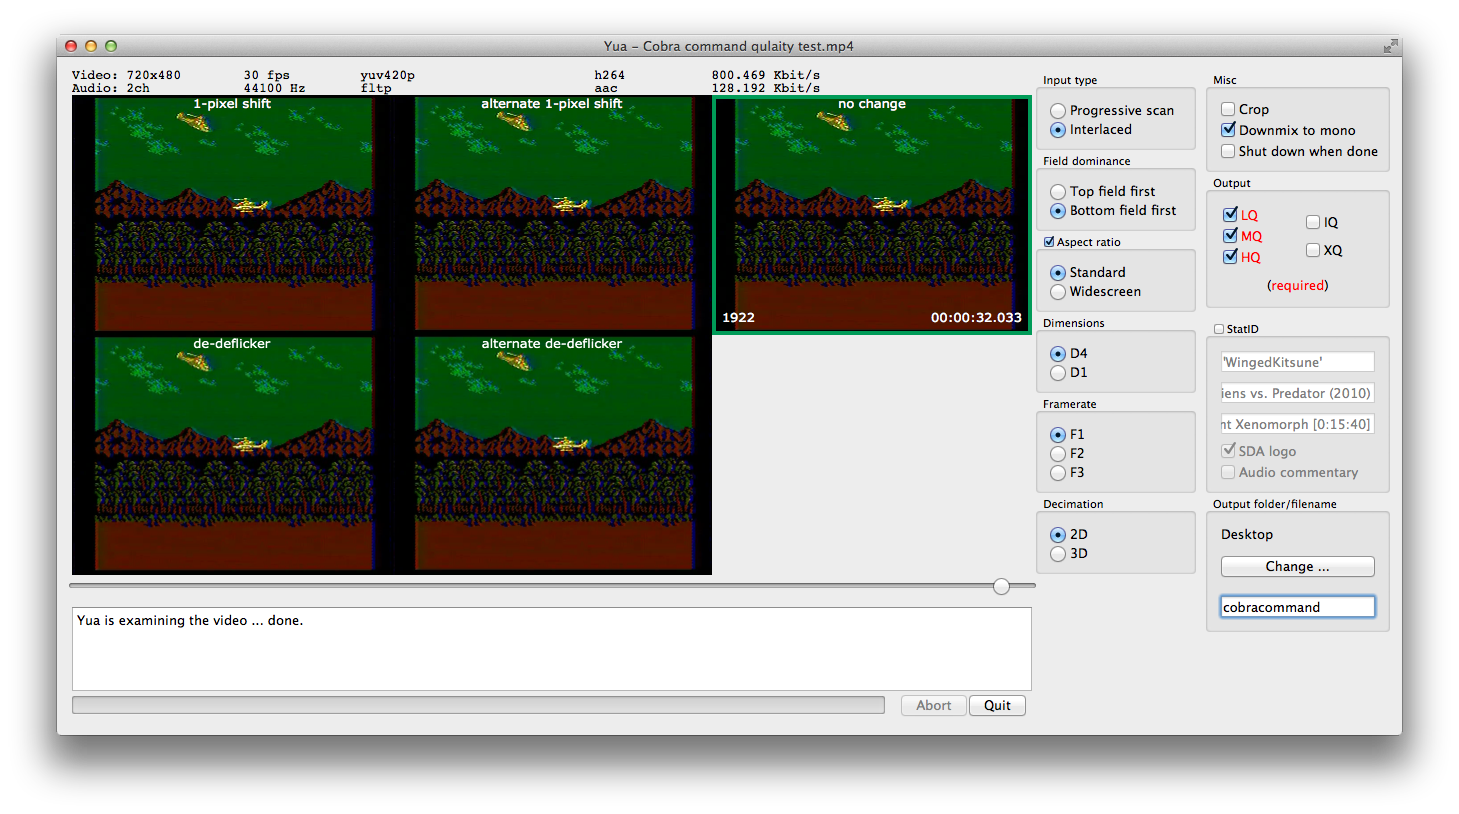
Task: Choose 3D decimation
Action: point(1058,554)
